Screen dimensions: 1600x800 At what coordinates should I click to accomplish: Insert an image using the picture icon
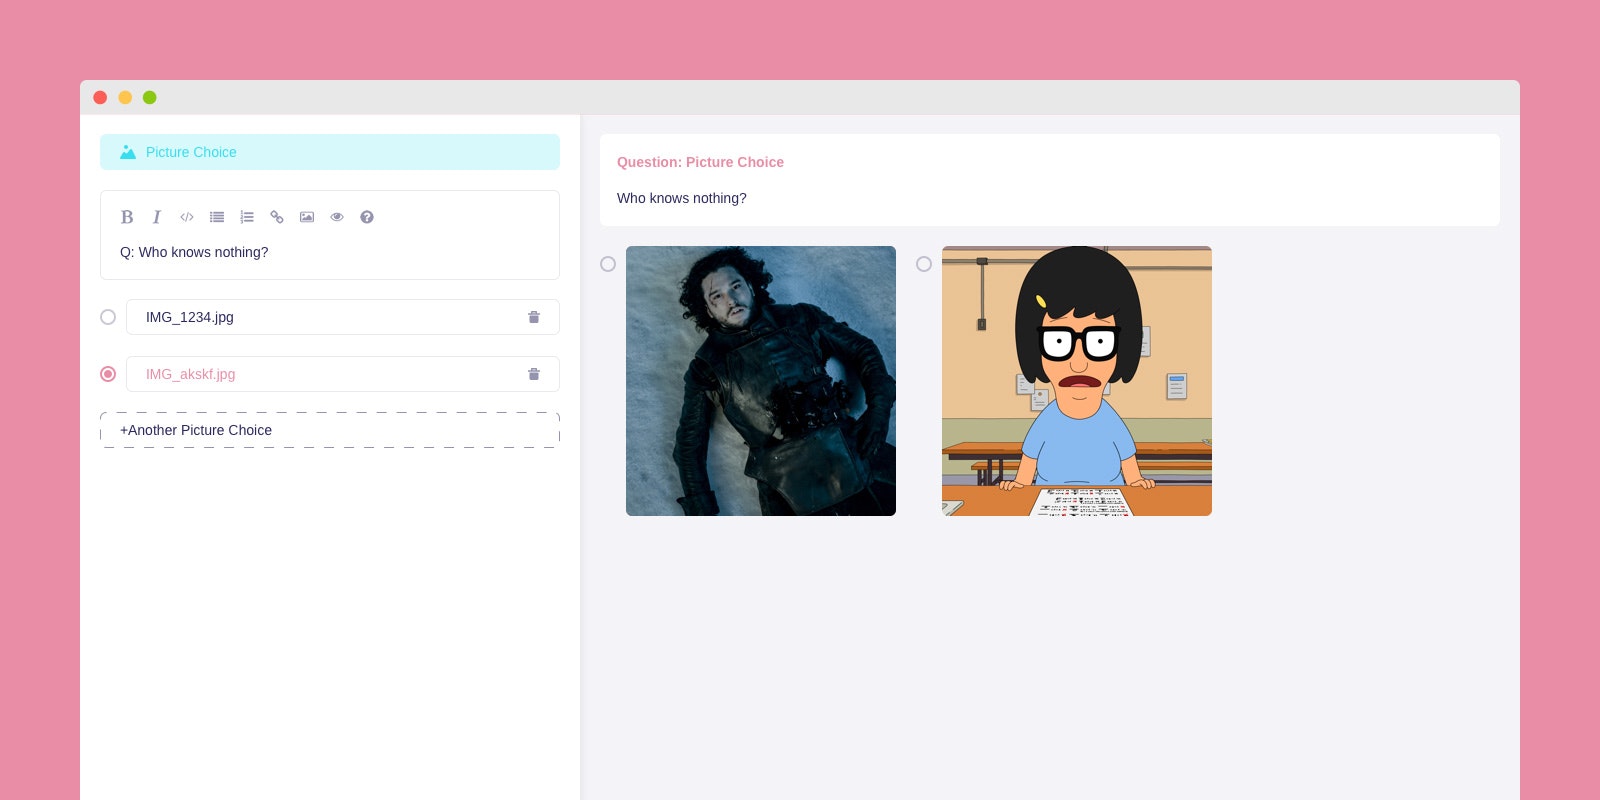(307, 217)
